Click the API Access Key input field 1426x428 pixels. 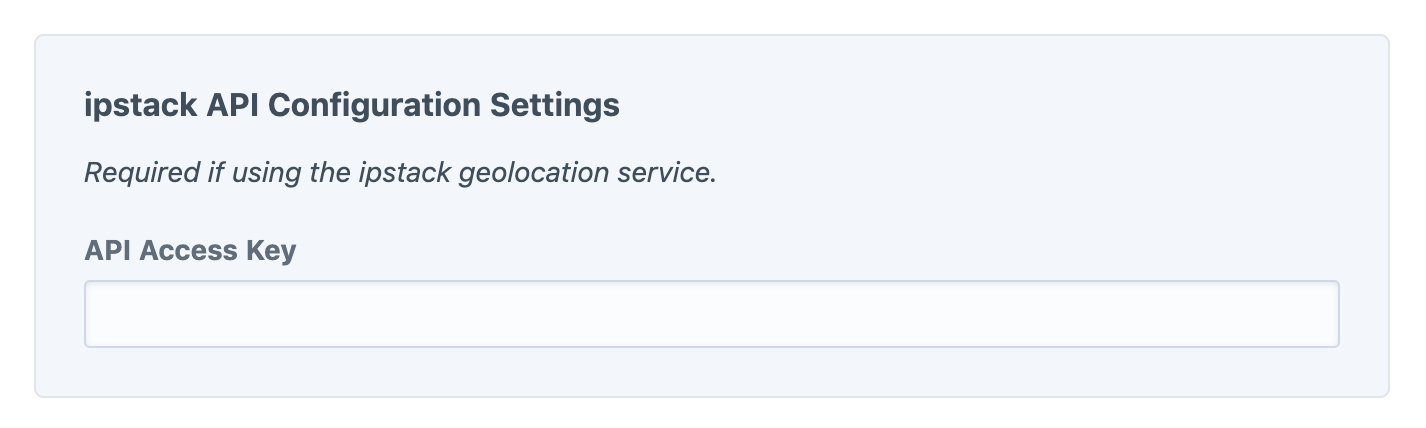(711, 314)
